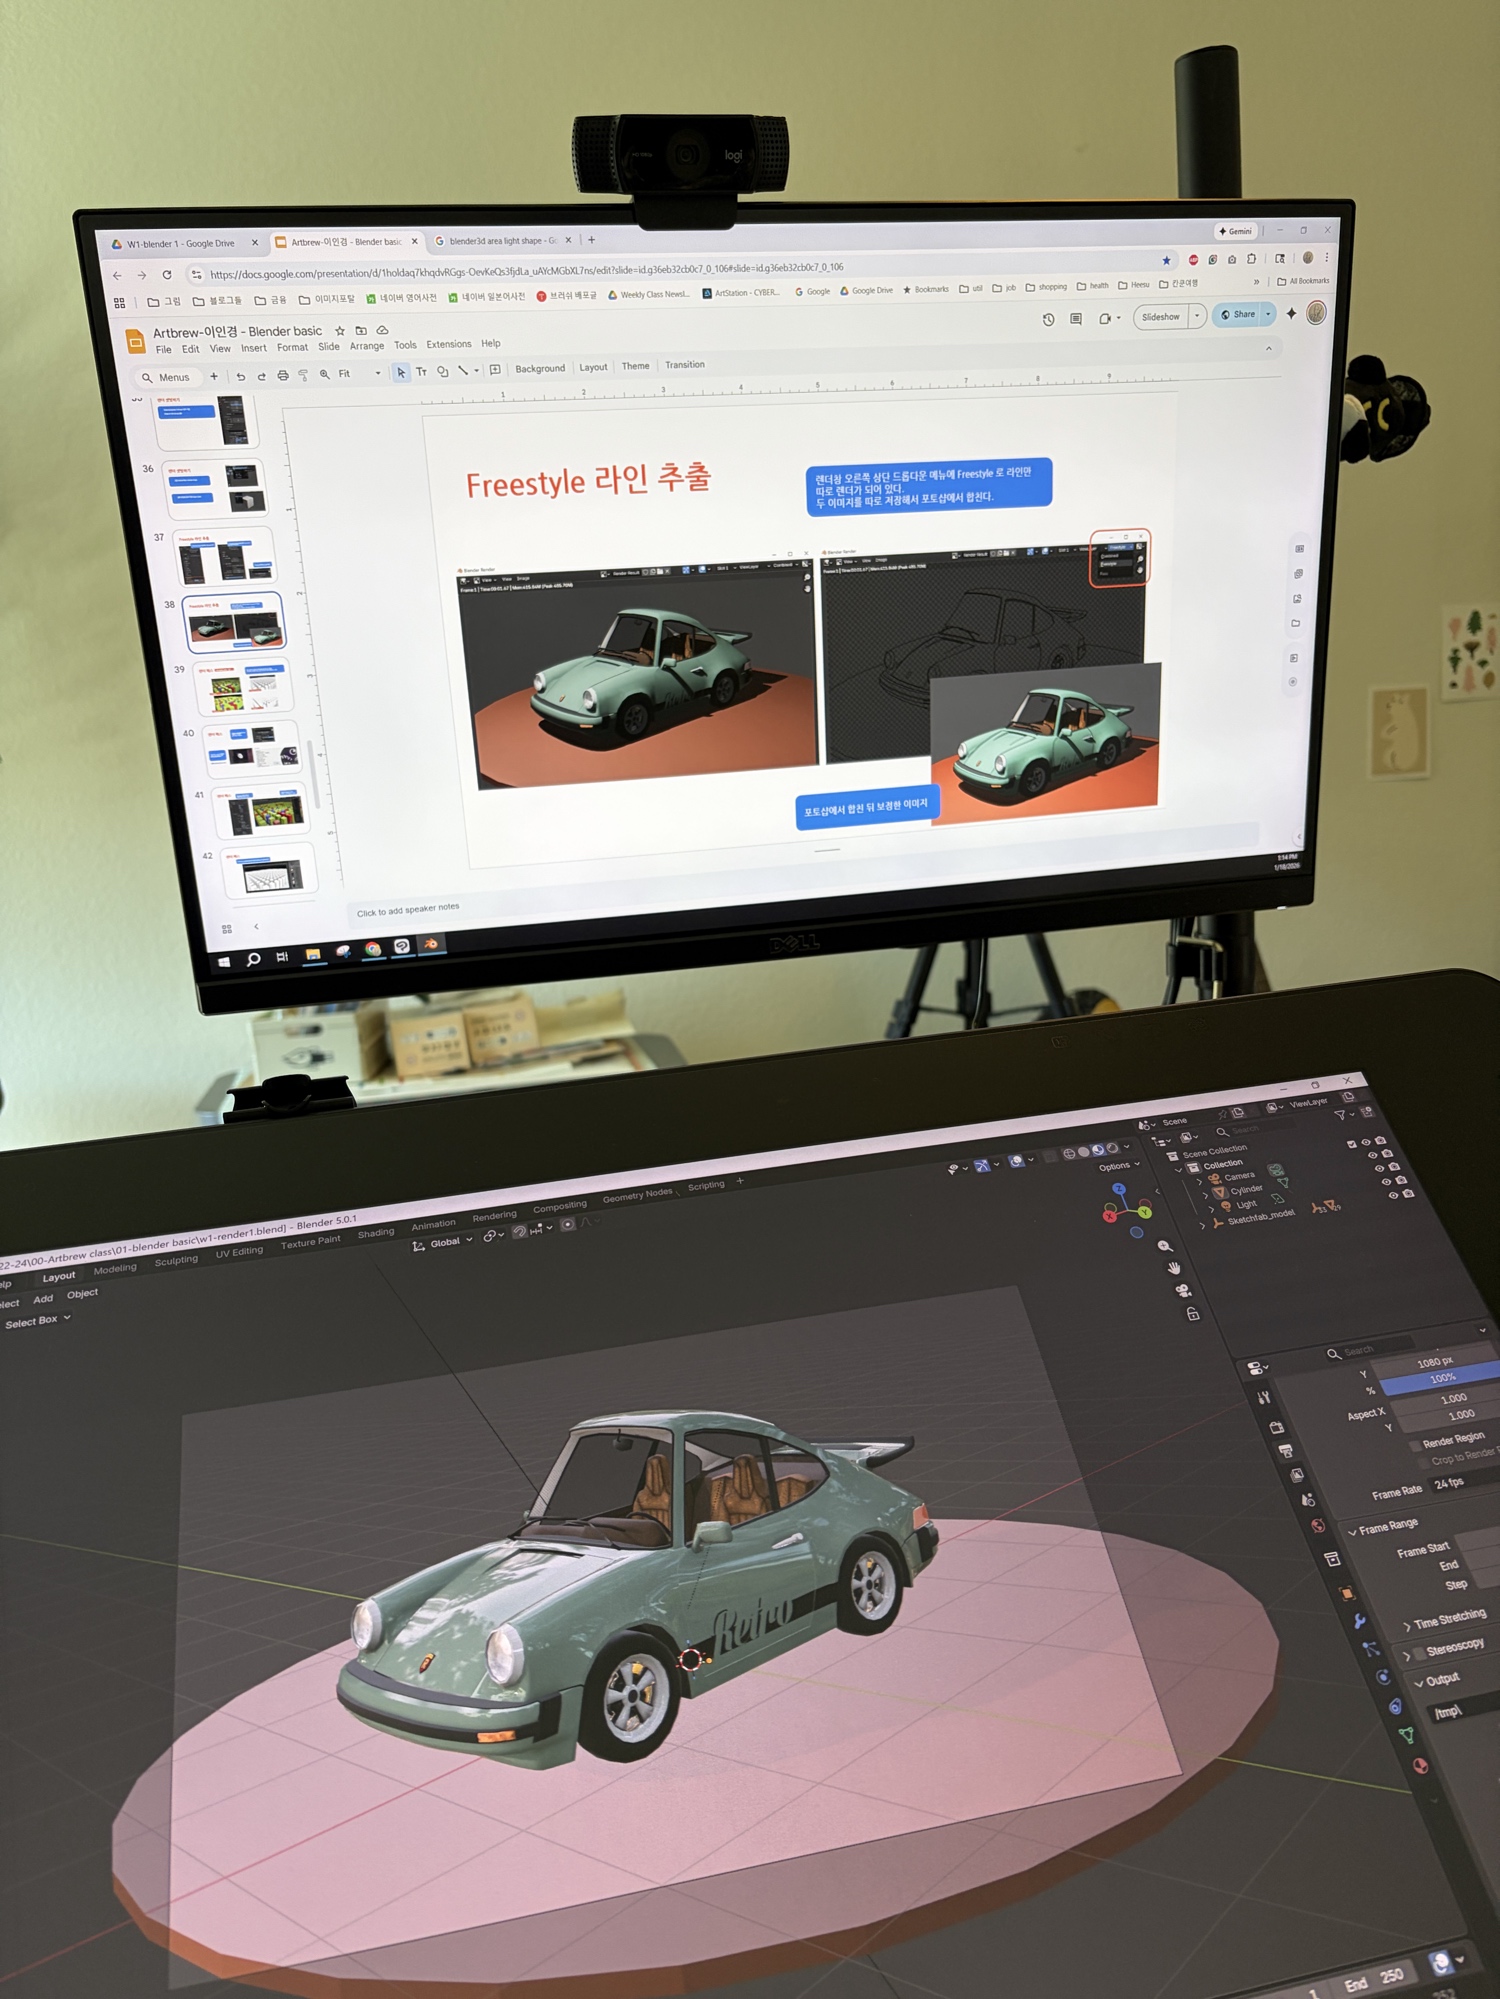Open the Material properties tab icon

pos(1420,1766)
